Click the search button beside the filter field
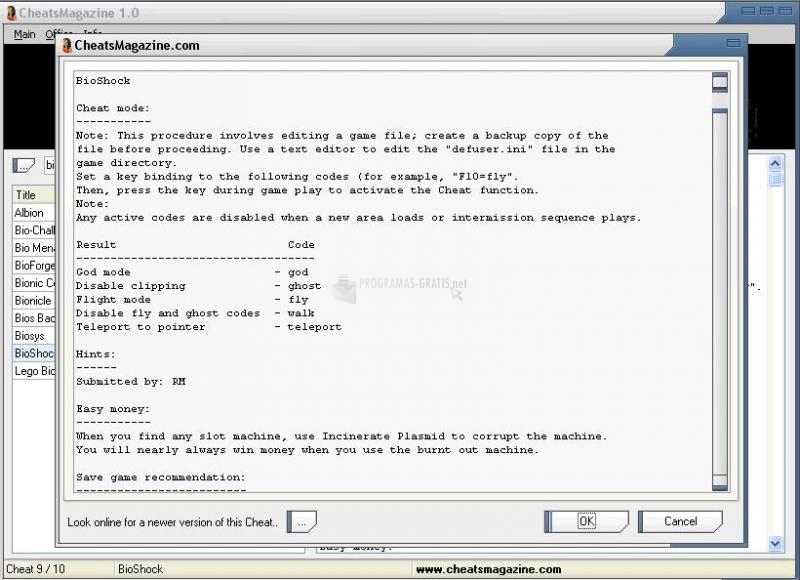This screenshot has height=580, width=800. click(x=23, y=165)
